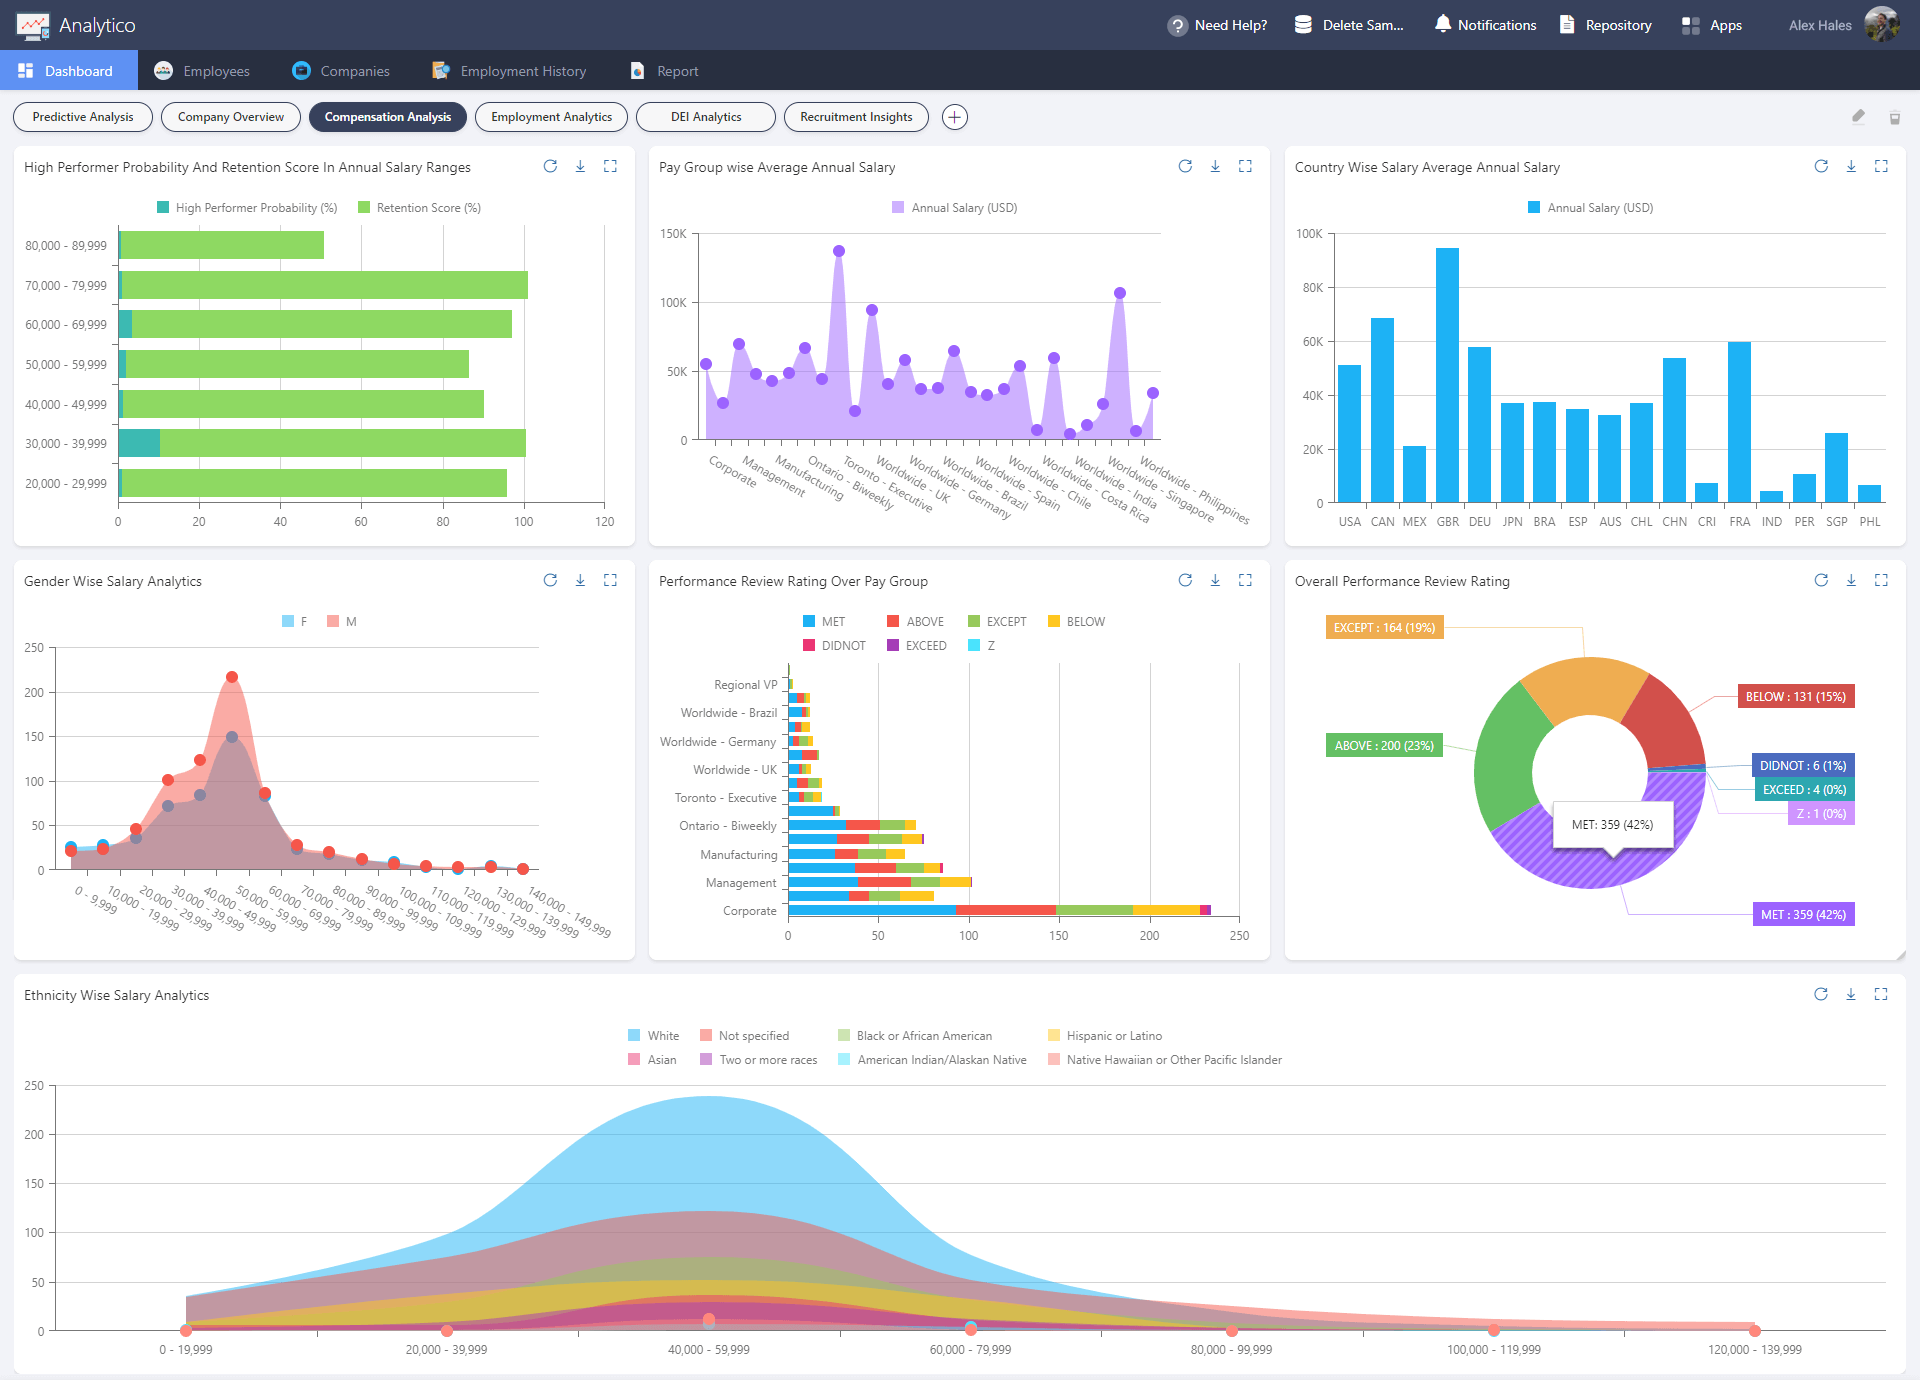Switch to the DEI Analytics tab

(706, 117)
